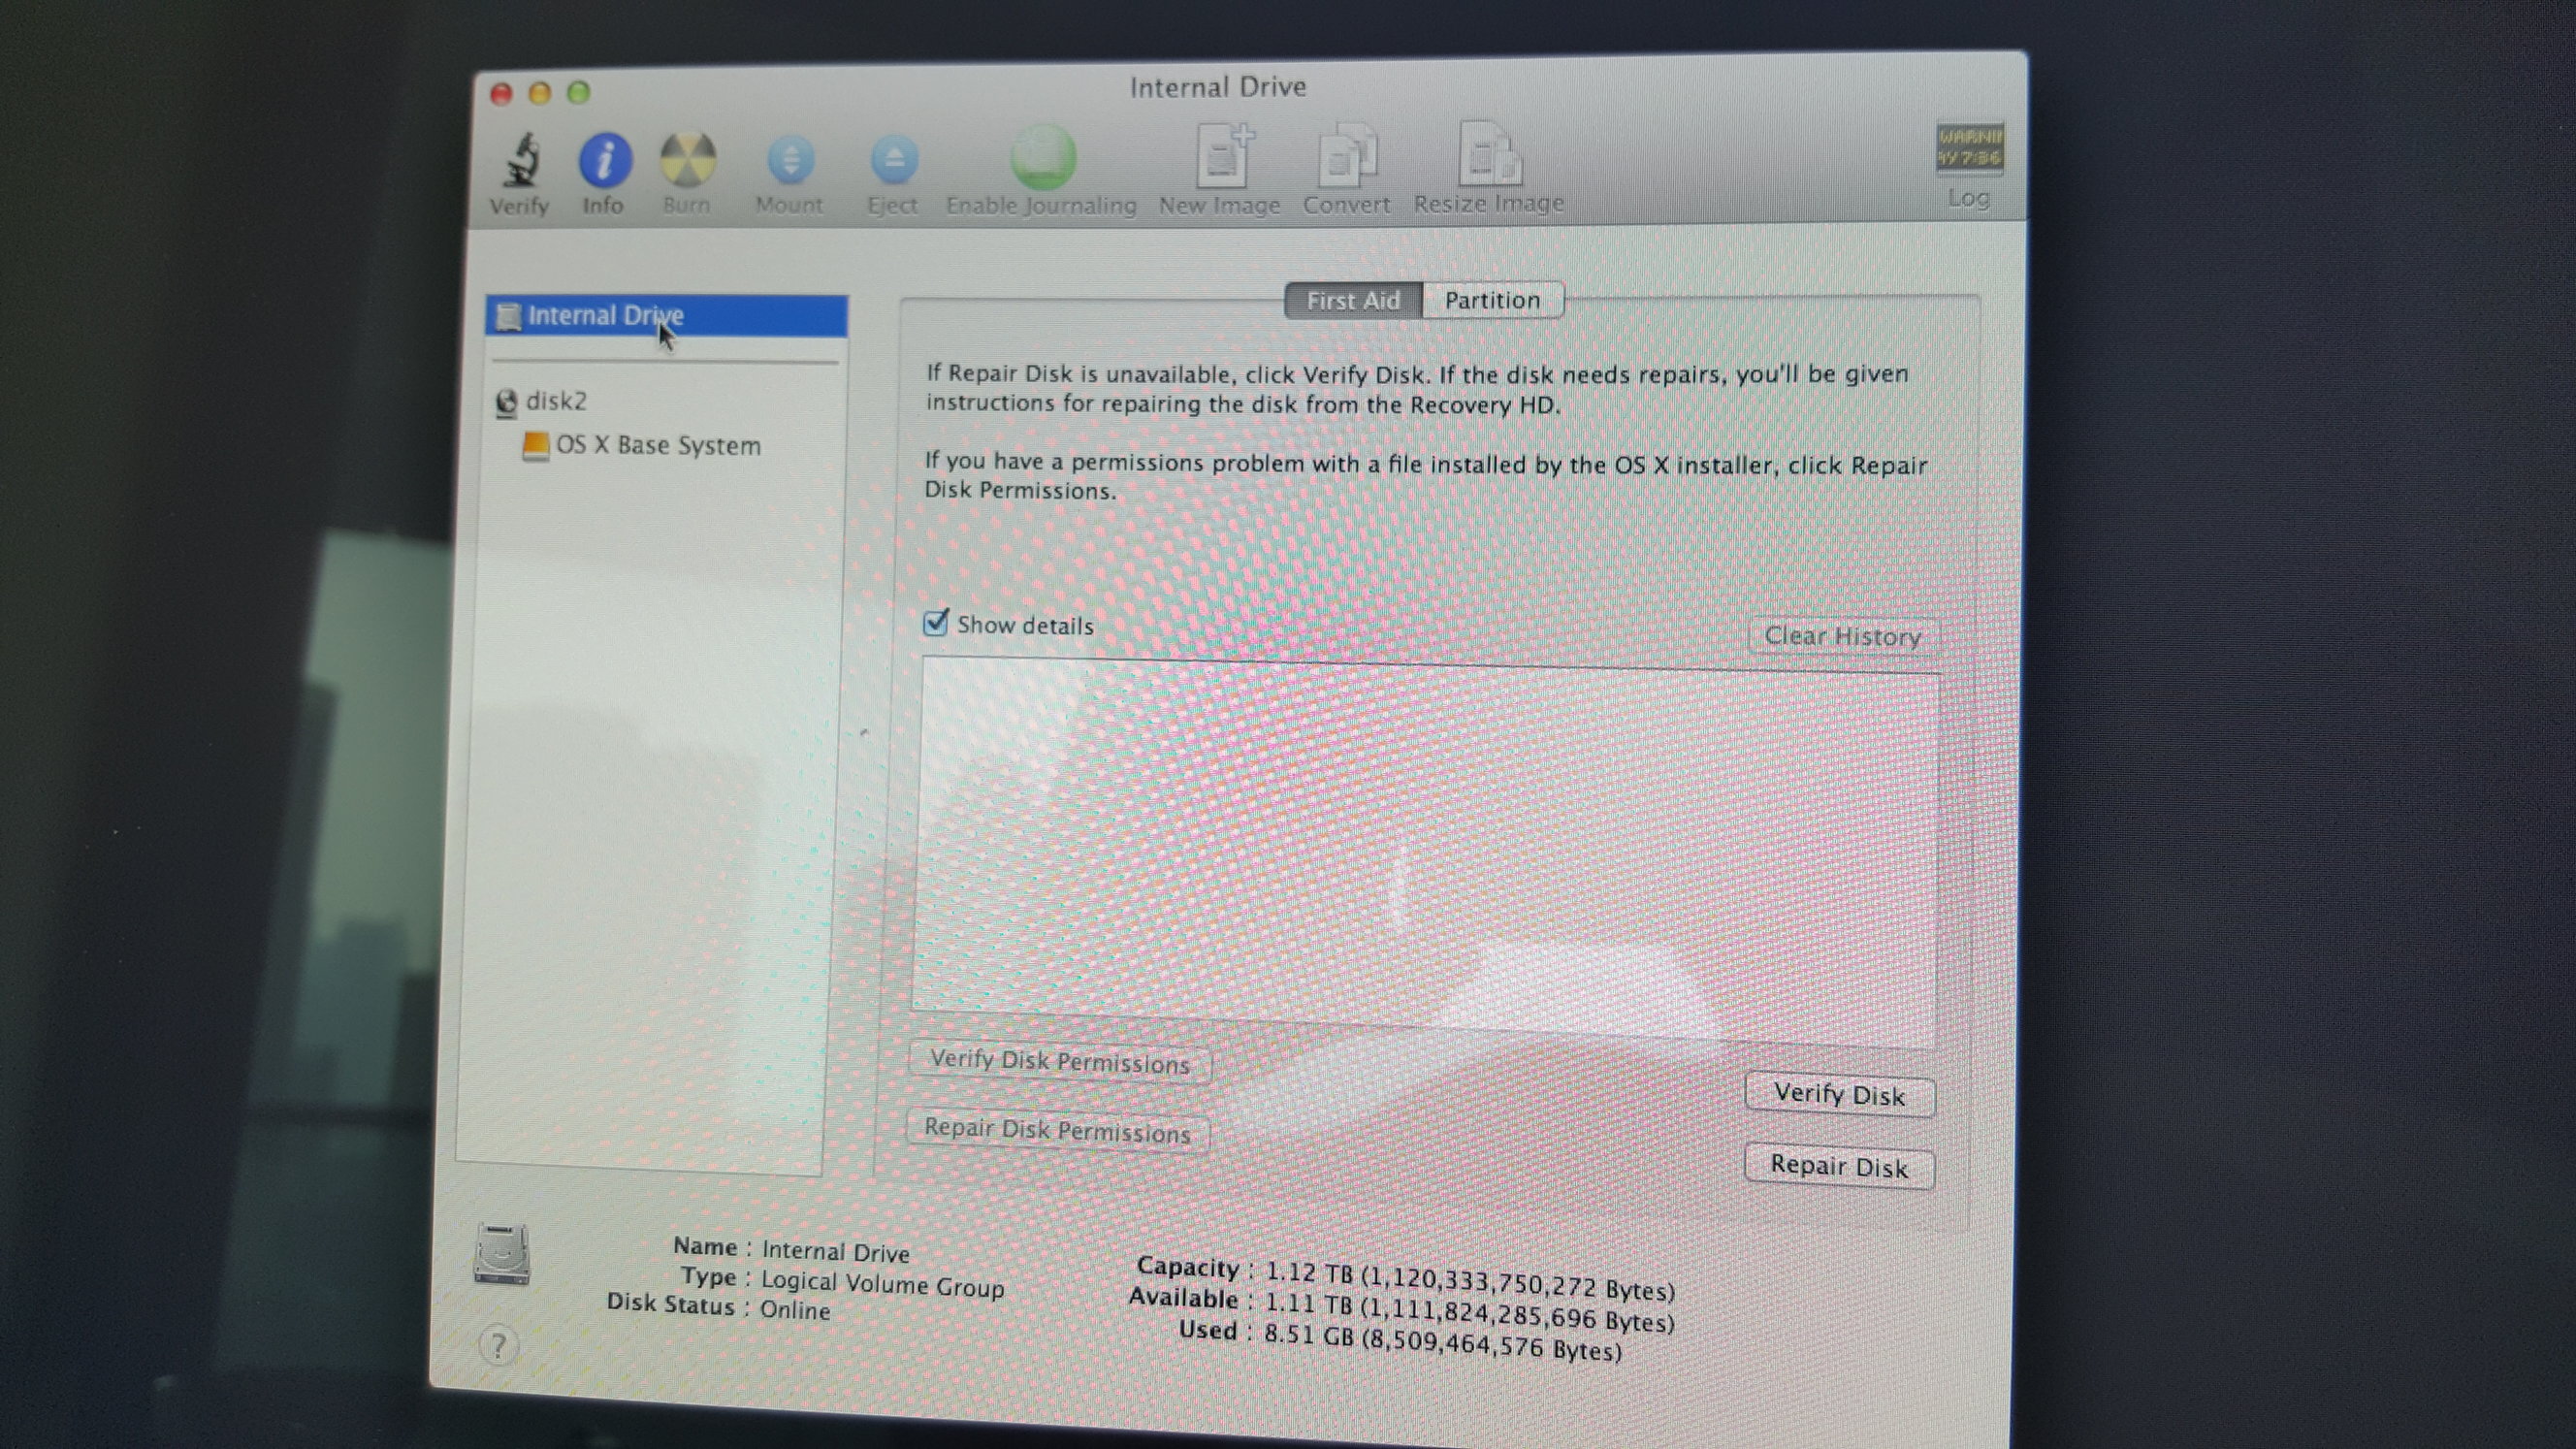Click the Capacity value '1.12 TB'
This screenshot has width=2576, height=1449.
[x=1308, y=1273]
